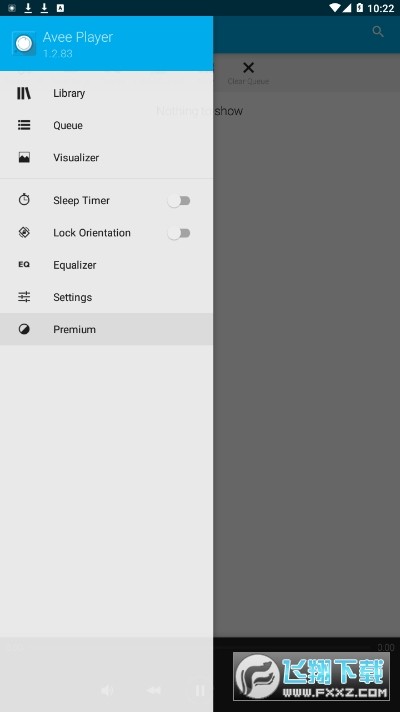Screen dimensions: 400x712
Task: Tap the Avee Player header title
Action: 78,37
